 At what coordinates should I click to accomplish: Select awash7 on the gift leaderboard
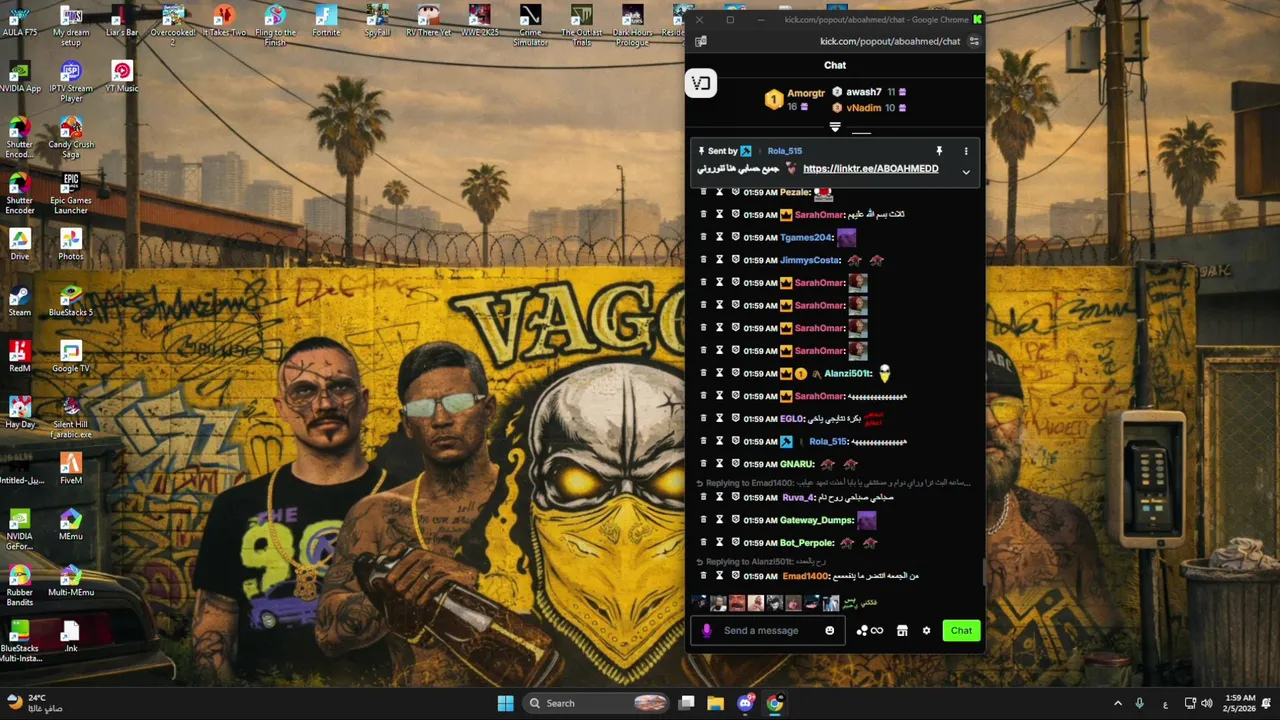[x=863, y=92]
